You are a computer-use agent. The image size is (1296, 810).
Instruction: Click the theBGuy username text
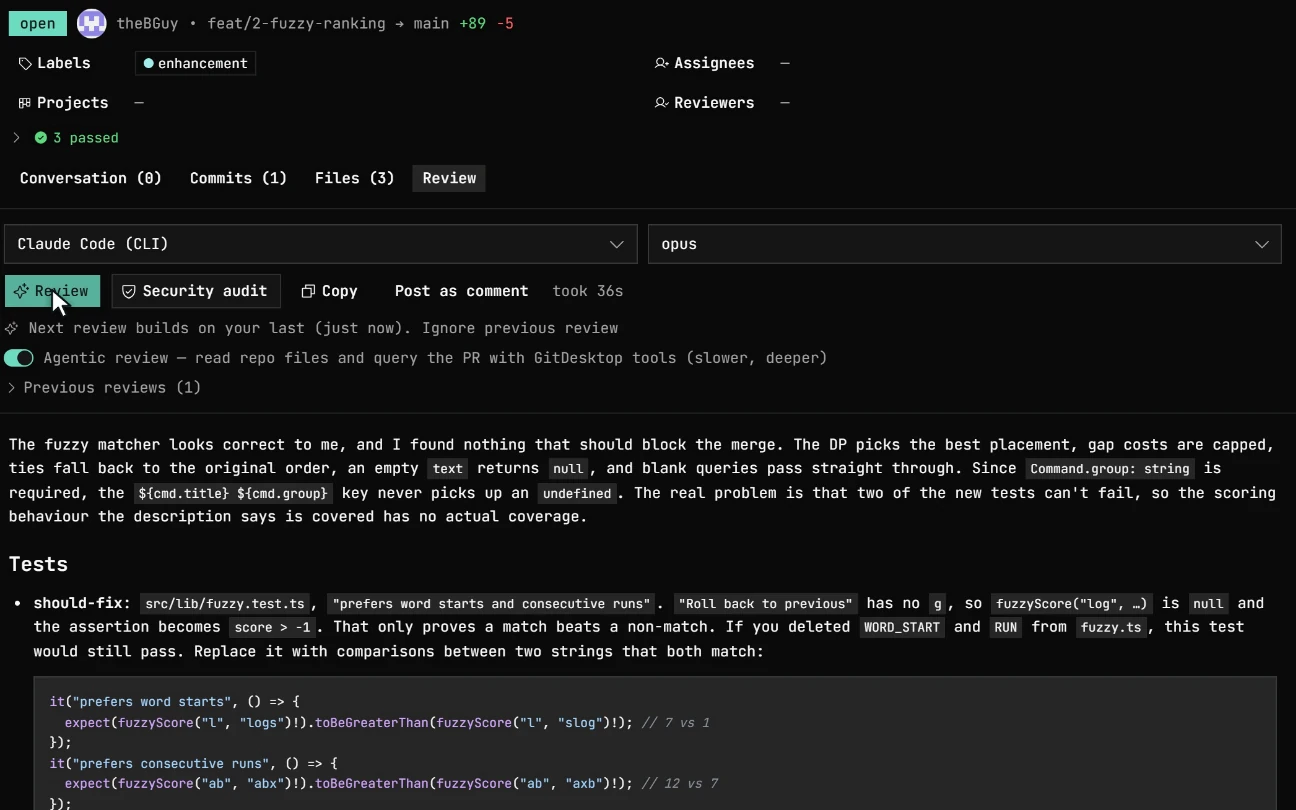(x=149, y=23)
